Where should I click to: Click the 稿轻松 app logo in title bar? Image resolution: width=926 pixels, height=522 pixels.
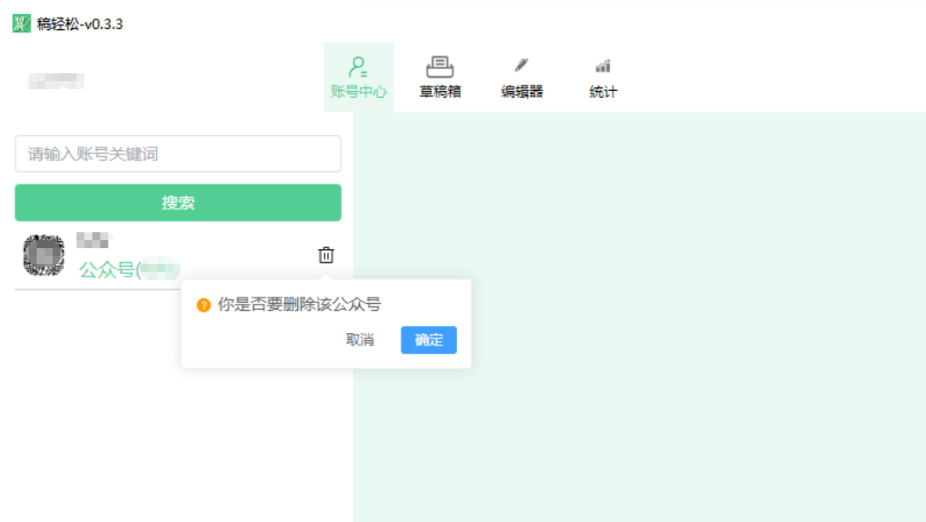[x=21, y=23]
